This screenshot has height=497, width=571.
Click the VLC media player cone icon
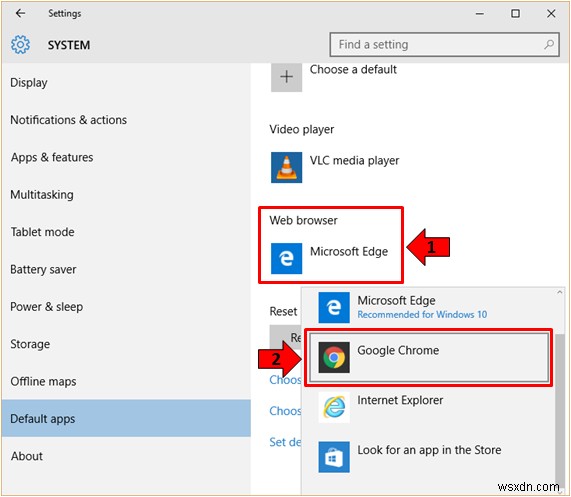click(286, 167)
